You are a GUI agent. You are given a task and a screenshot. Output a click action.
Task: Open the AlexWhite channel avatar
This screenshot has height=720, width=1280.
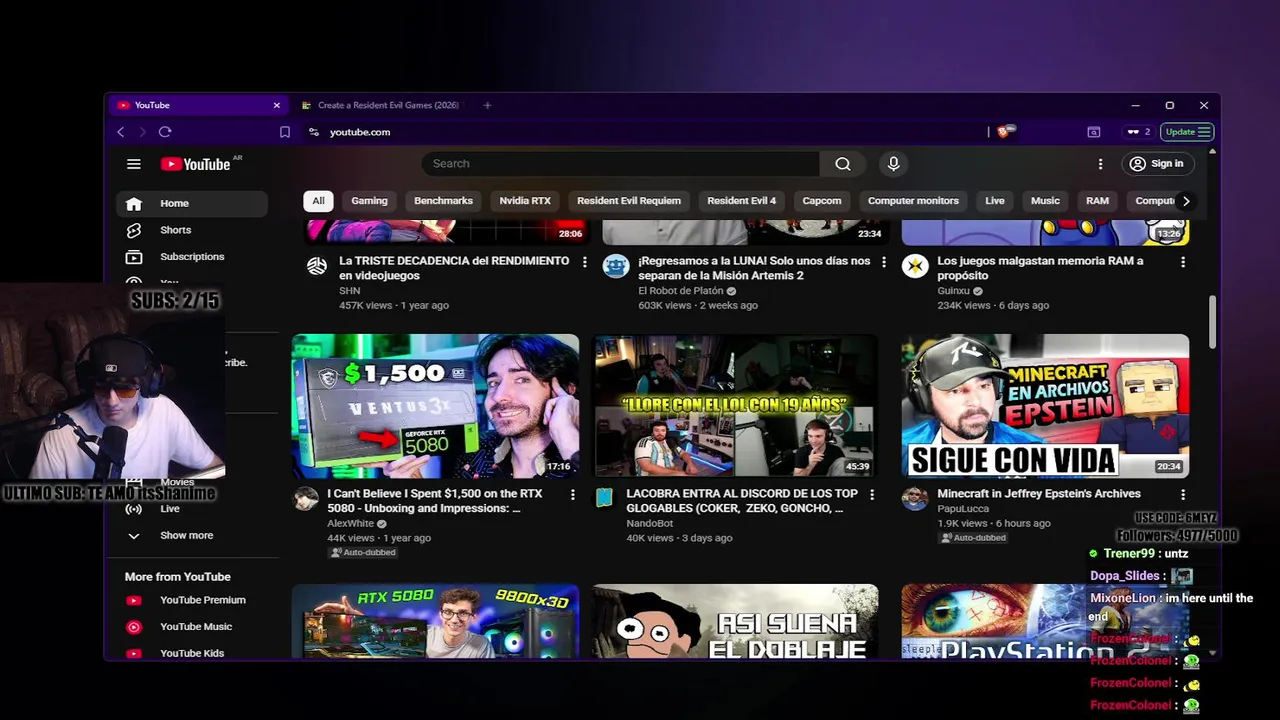point(306,499)
